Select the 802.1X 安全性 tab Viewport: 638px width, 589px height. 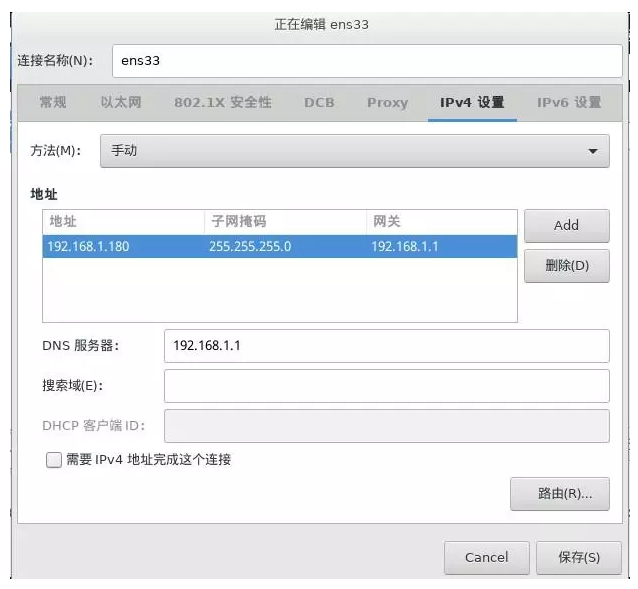pos(222,103)
